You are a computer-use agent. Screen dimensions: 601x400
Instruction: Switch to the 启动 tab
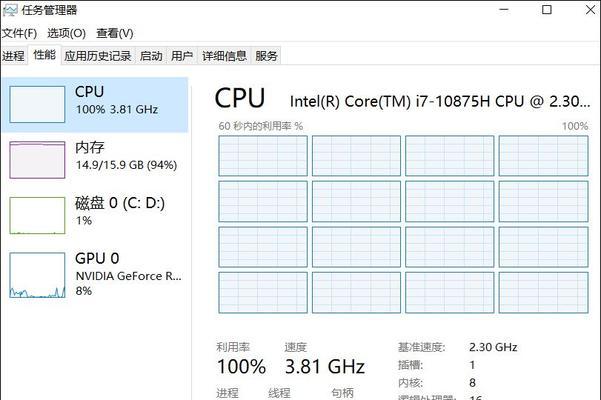click(x=151, y=56)
